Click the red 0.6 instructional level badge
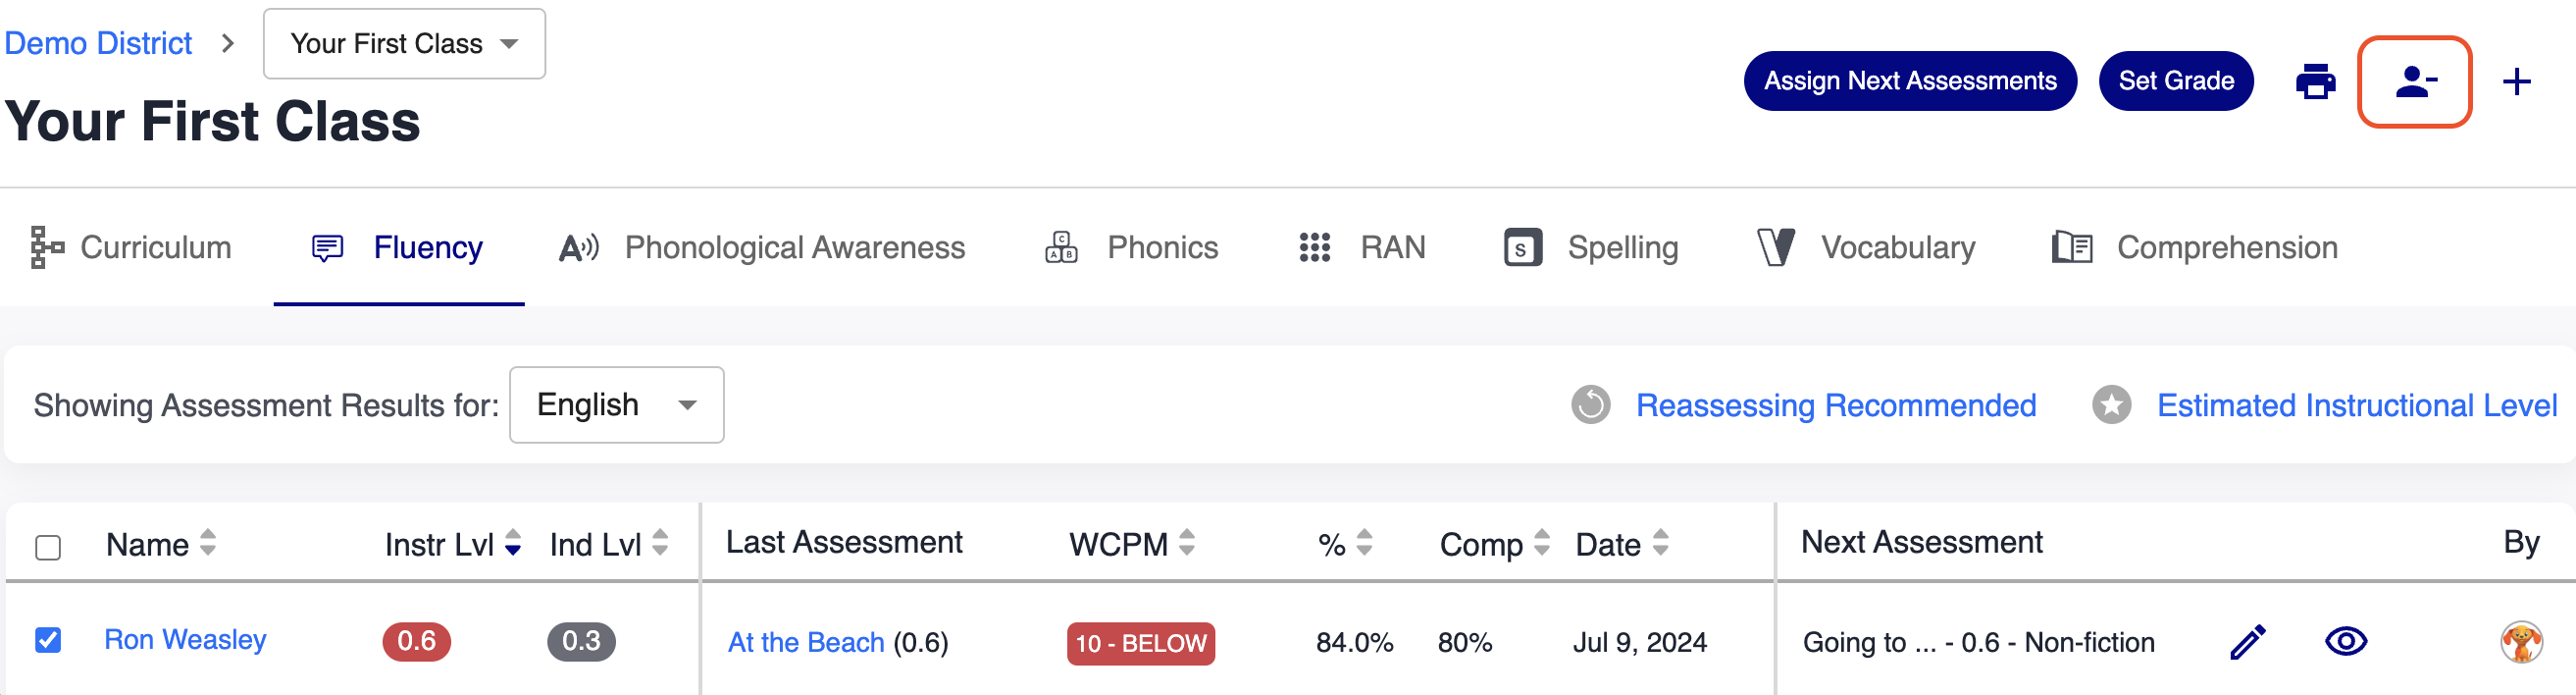2576x695 pixels. [416, 641]
